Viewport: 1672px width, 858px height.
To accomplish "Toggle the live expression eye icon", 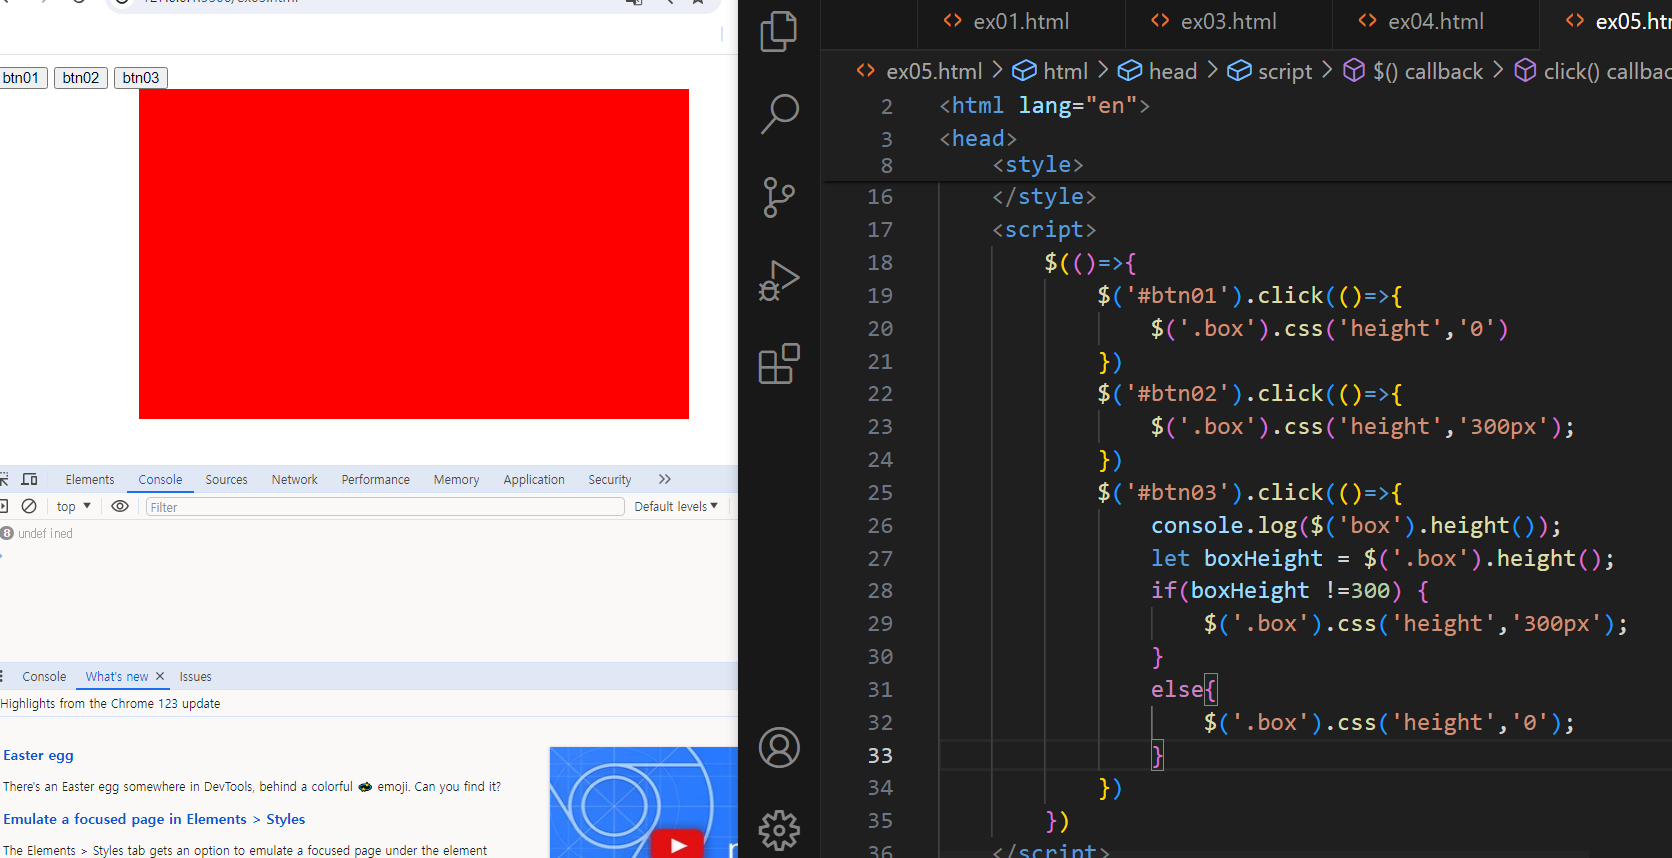I will [x=120, y=506].
